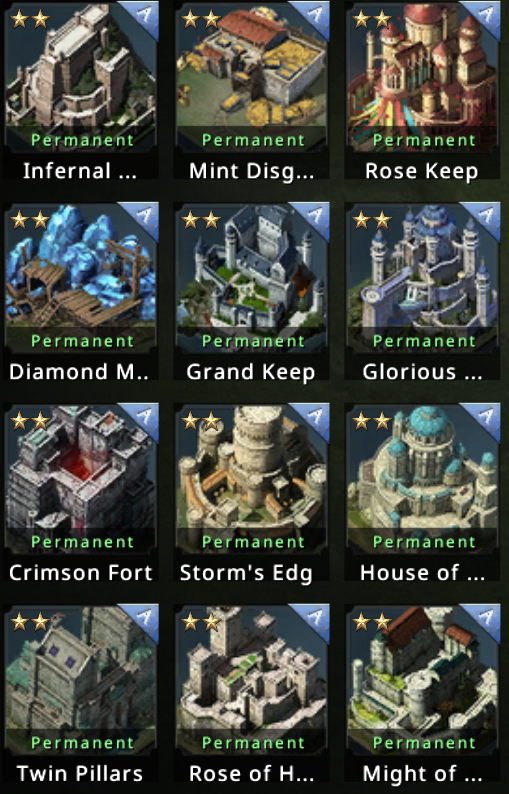Choose the Glorious ... blue-domed castle skin

[422, 277]
